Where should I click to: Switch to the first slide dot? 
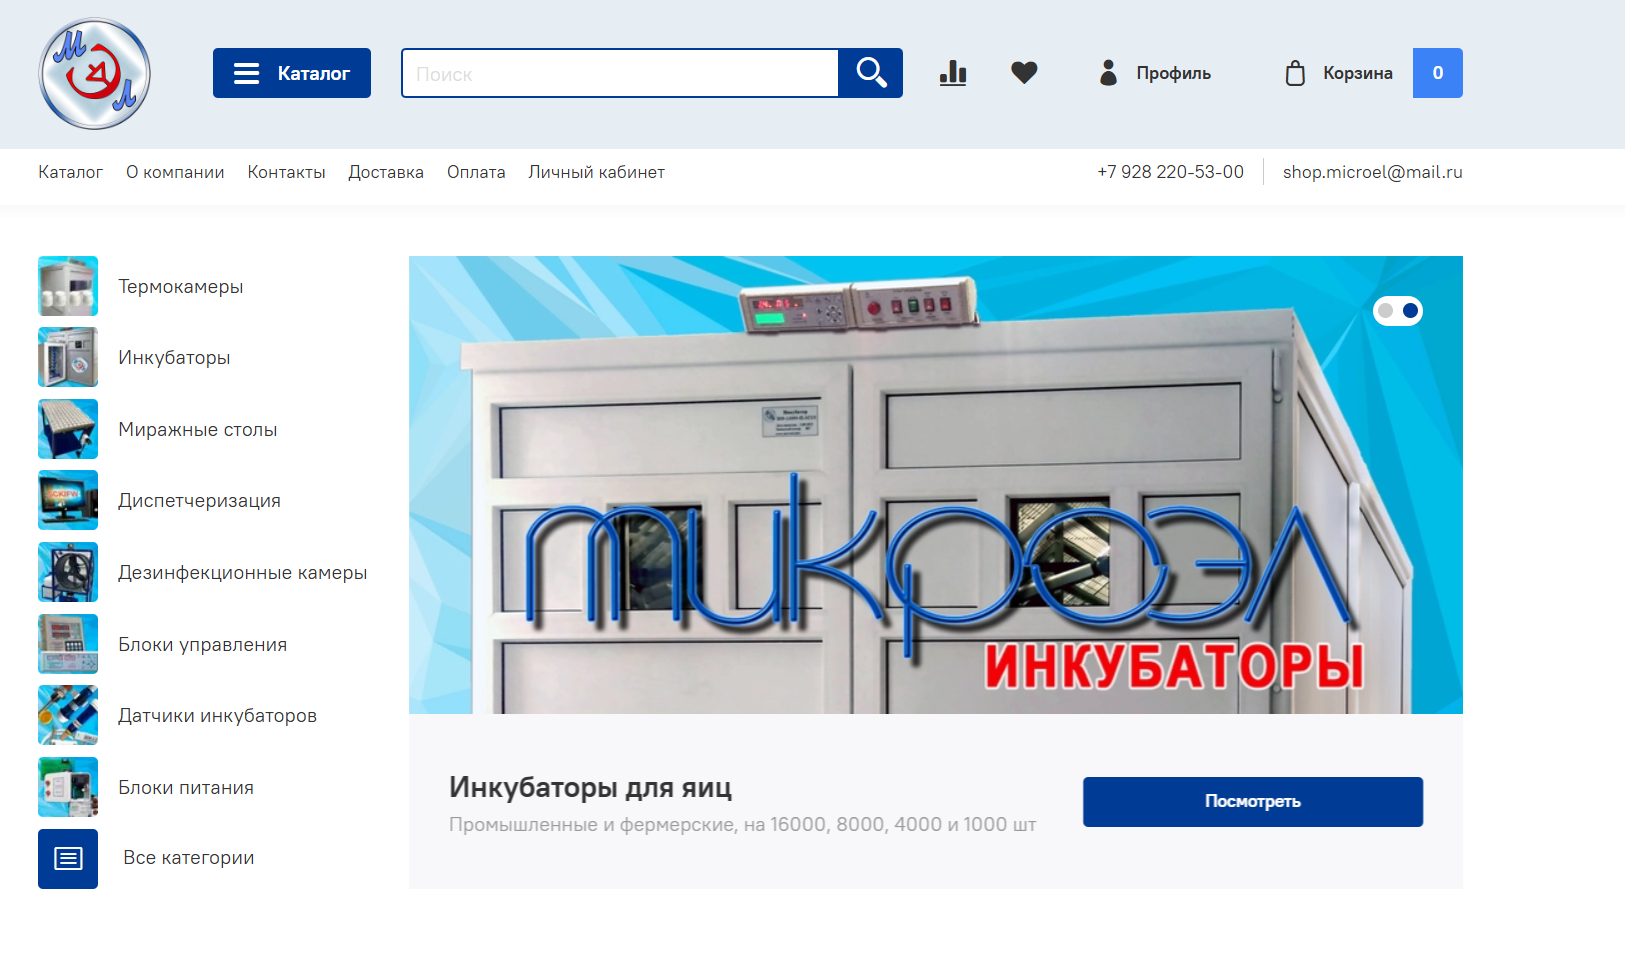1385,311
